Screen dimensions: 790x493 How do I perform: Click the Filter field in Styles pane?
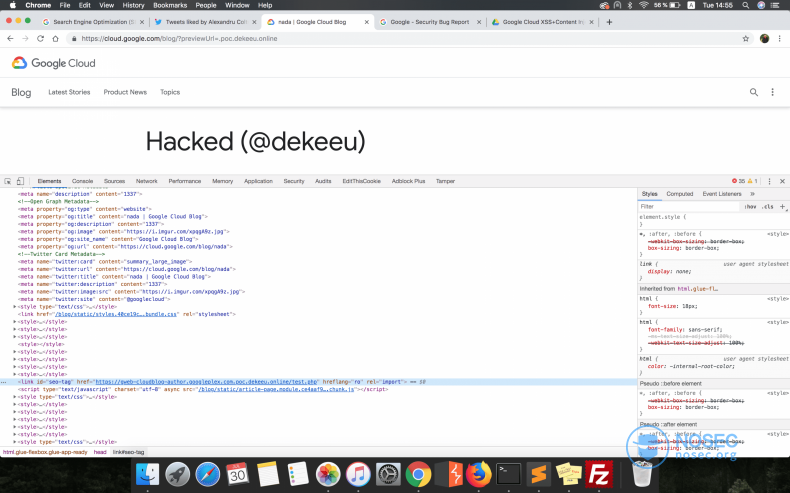[x=690, y=206]
